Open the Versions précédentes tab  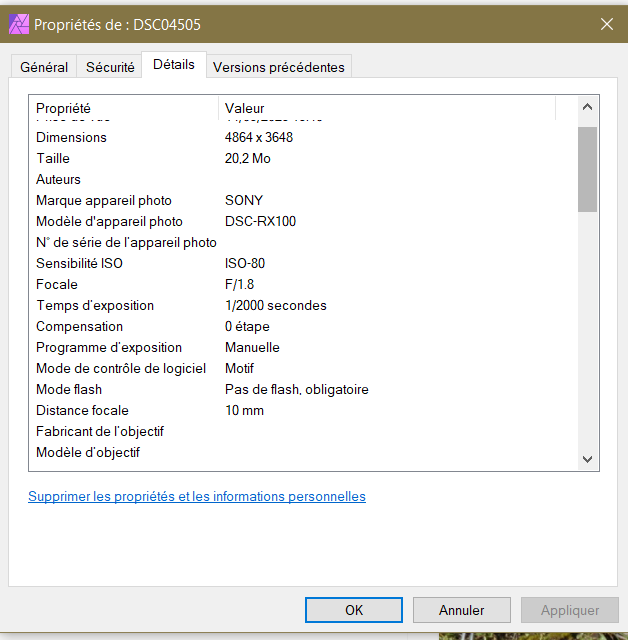tap(279, 67)
